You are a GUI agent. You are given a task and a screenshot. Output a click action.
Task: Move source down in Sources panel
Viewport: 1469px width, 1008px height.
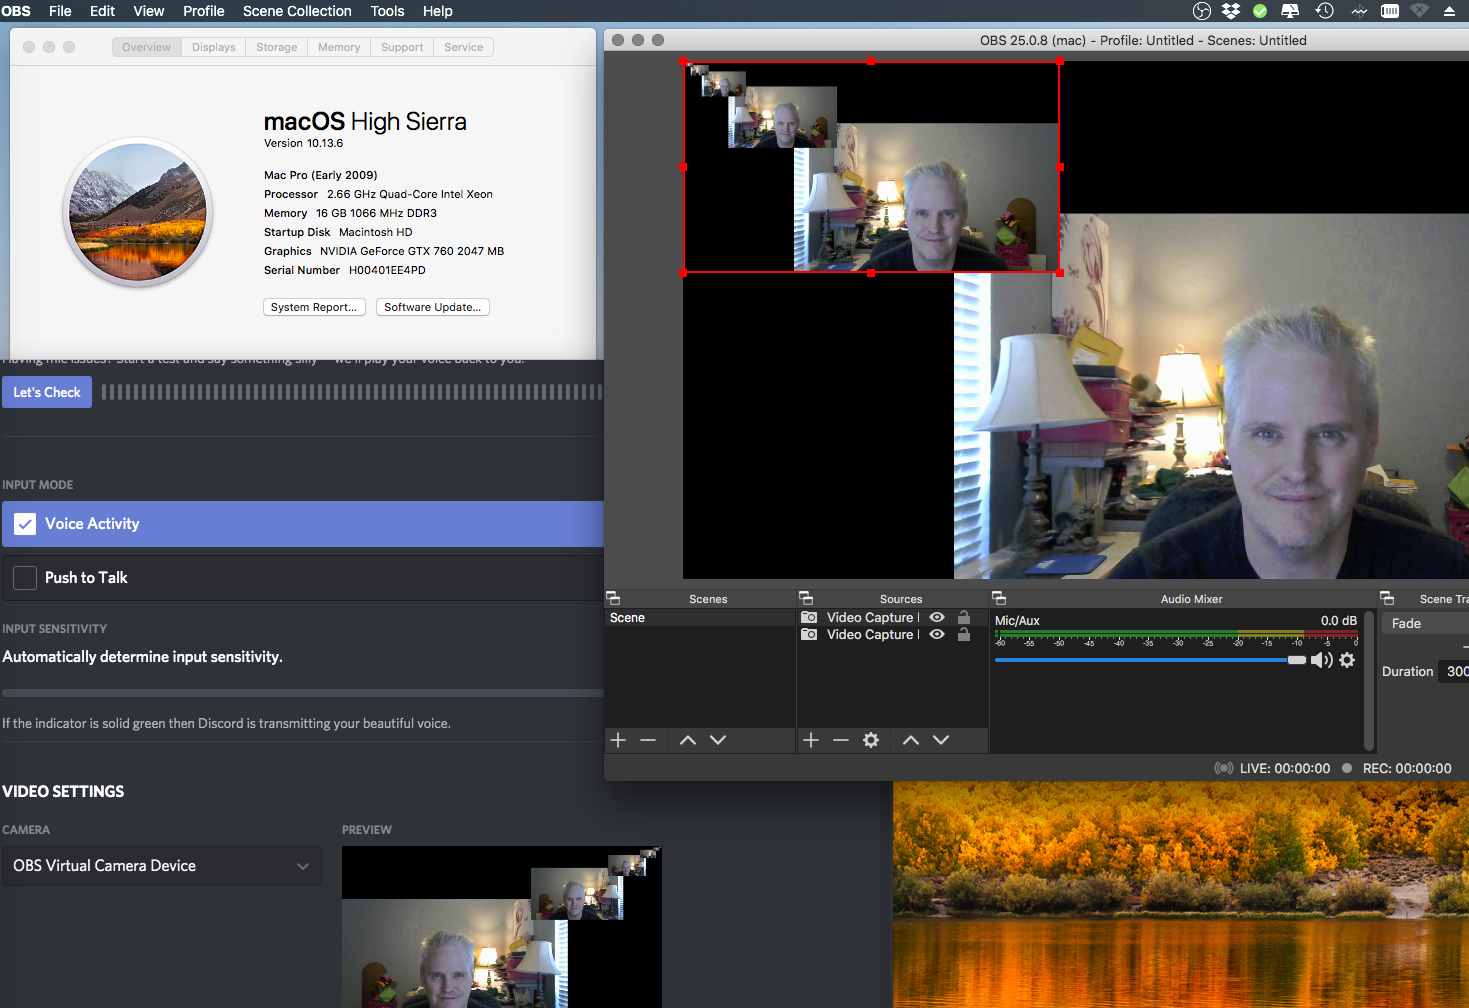pyautogui.click(x=941, y=740)
